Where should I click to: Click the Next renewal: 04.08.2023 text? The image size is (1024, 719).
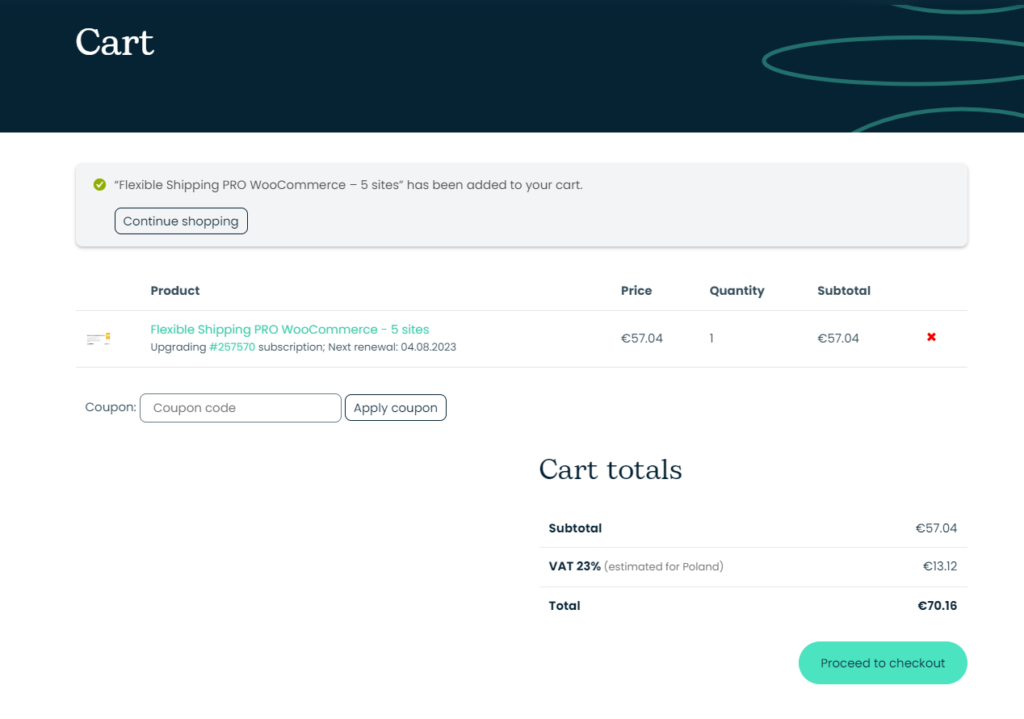[x=392, y=347]
